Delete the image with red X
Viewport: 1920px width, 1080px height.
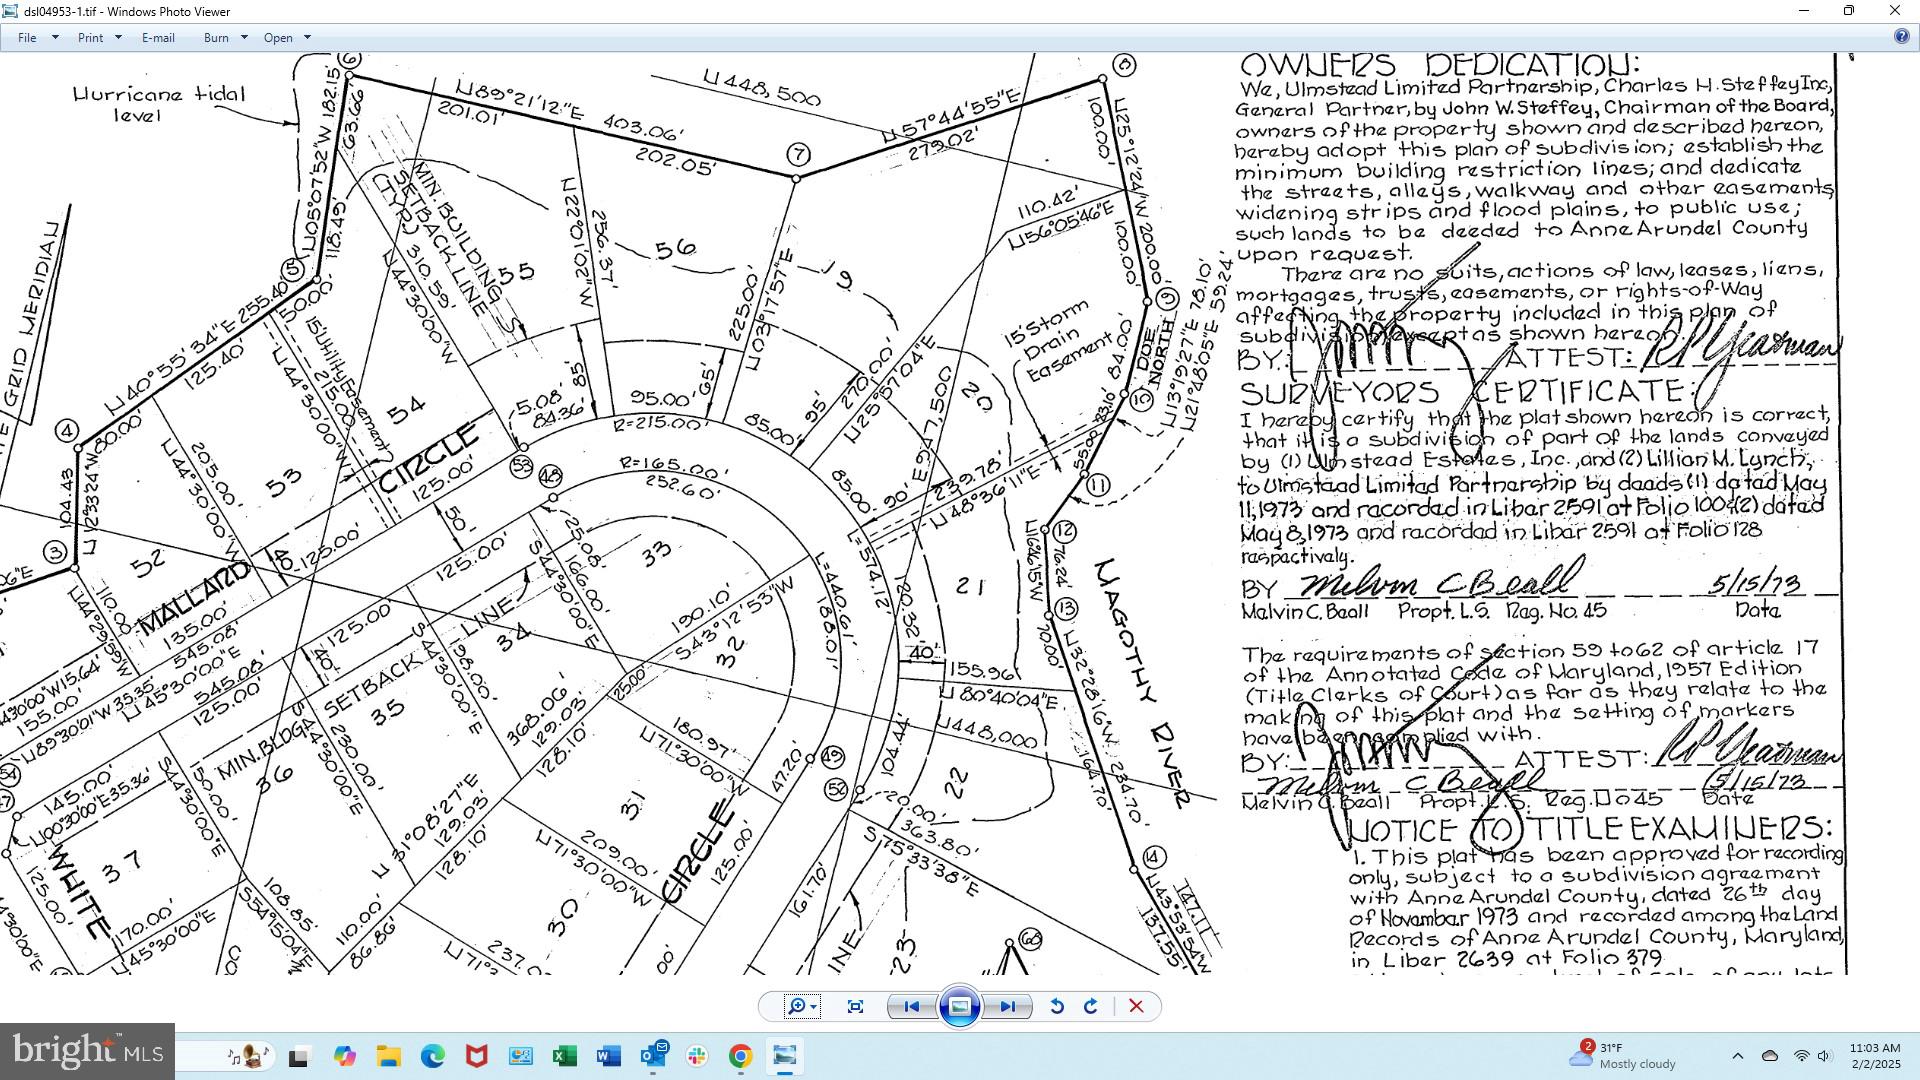coord(1136,1006)
